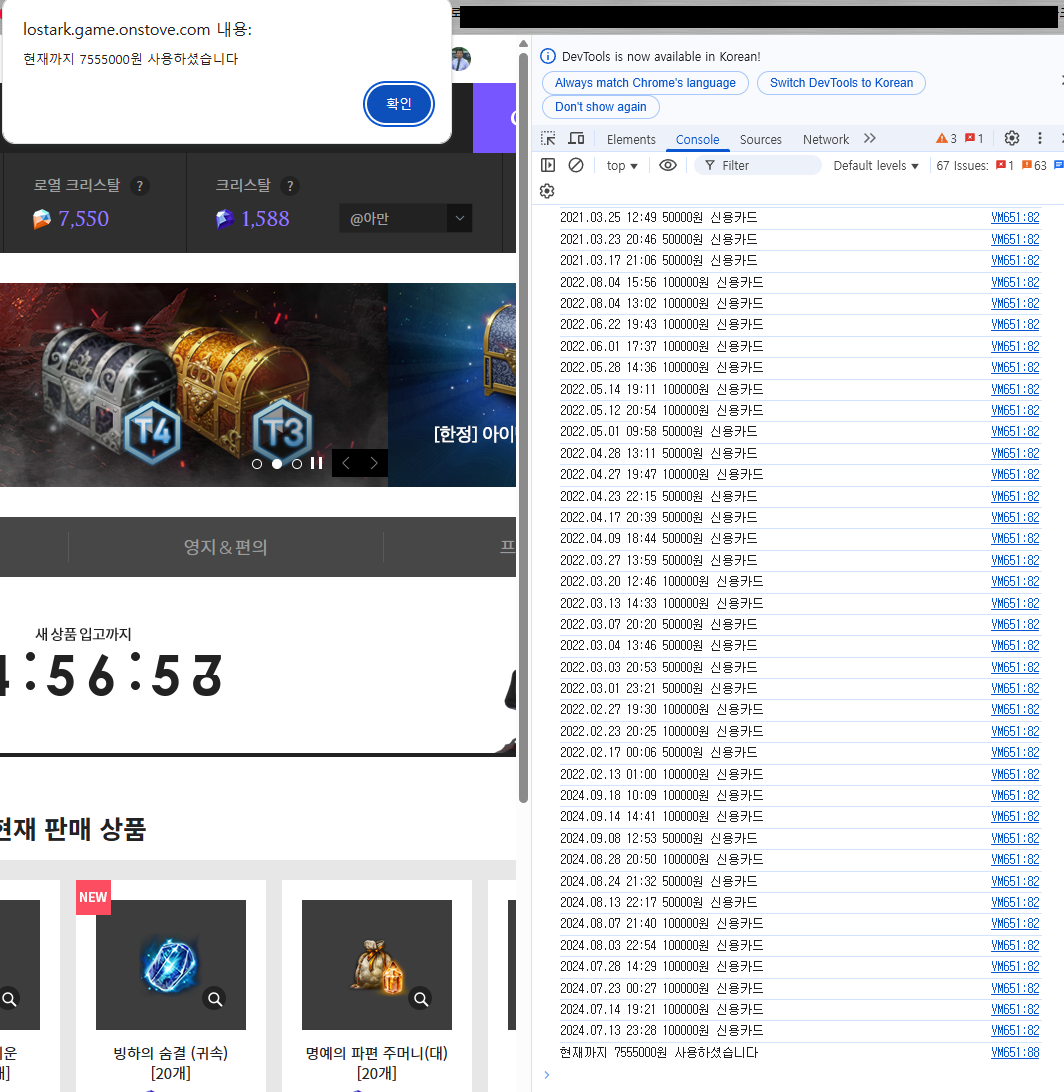Pause the banner carousel autoplay

click(x=317, y=463)
